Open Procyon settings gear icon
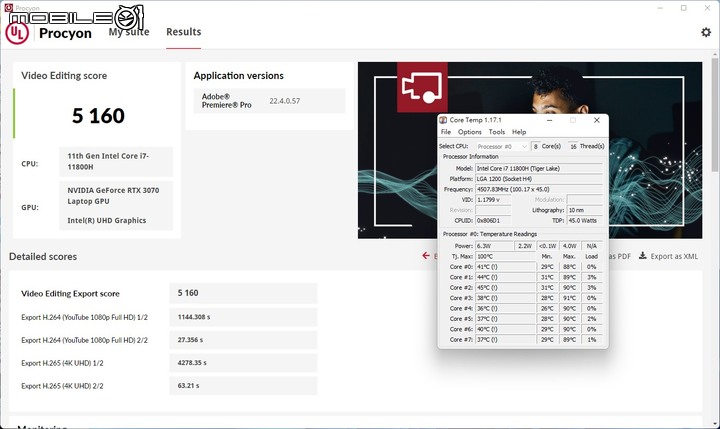Screen dimensions: 720x429 click(x=706, y=32)
